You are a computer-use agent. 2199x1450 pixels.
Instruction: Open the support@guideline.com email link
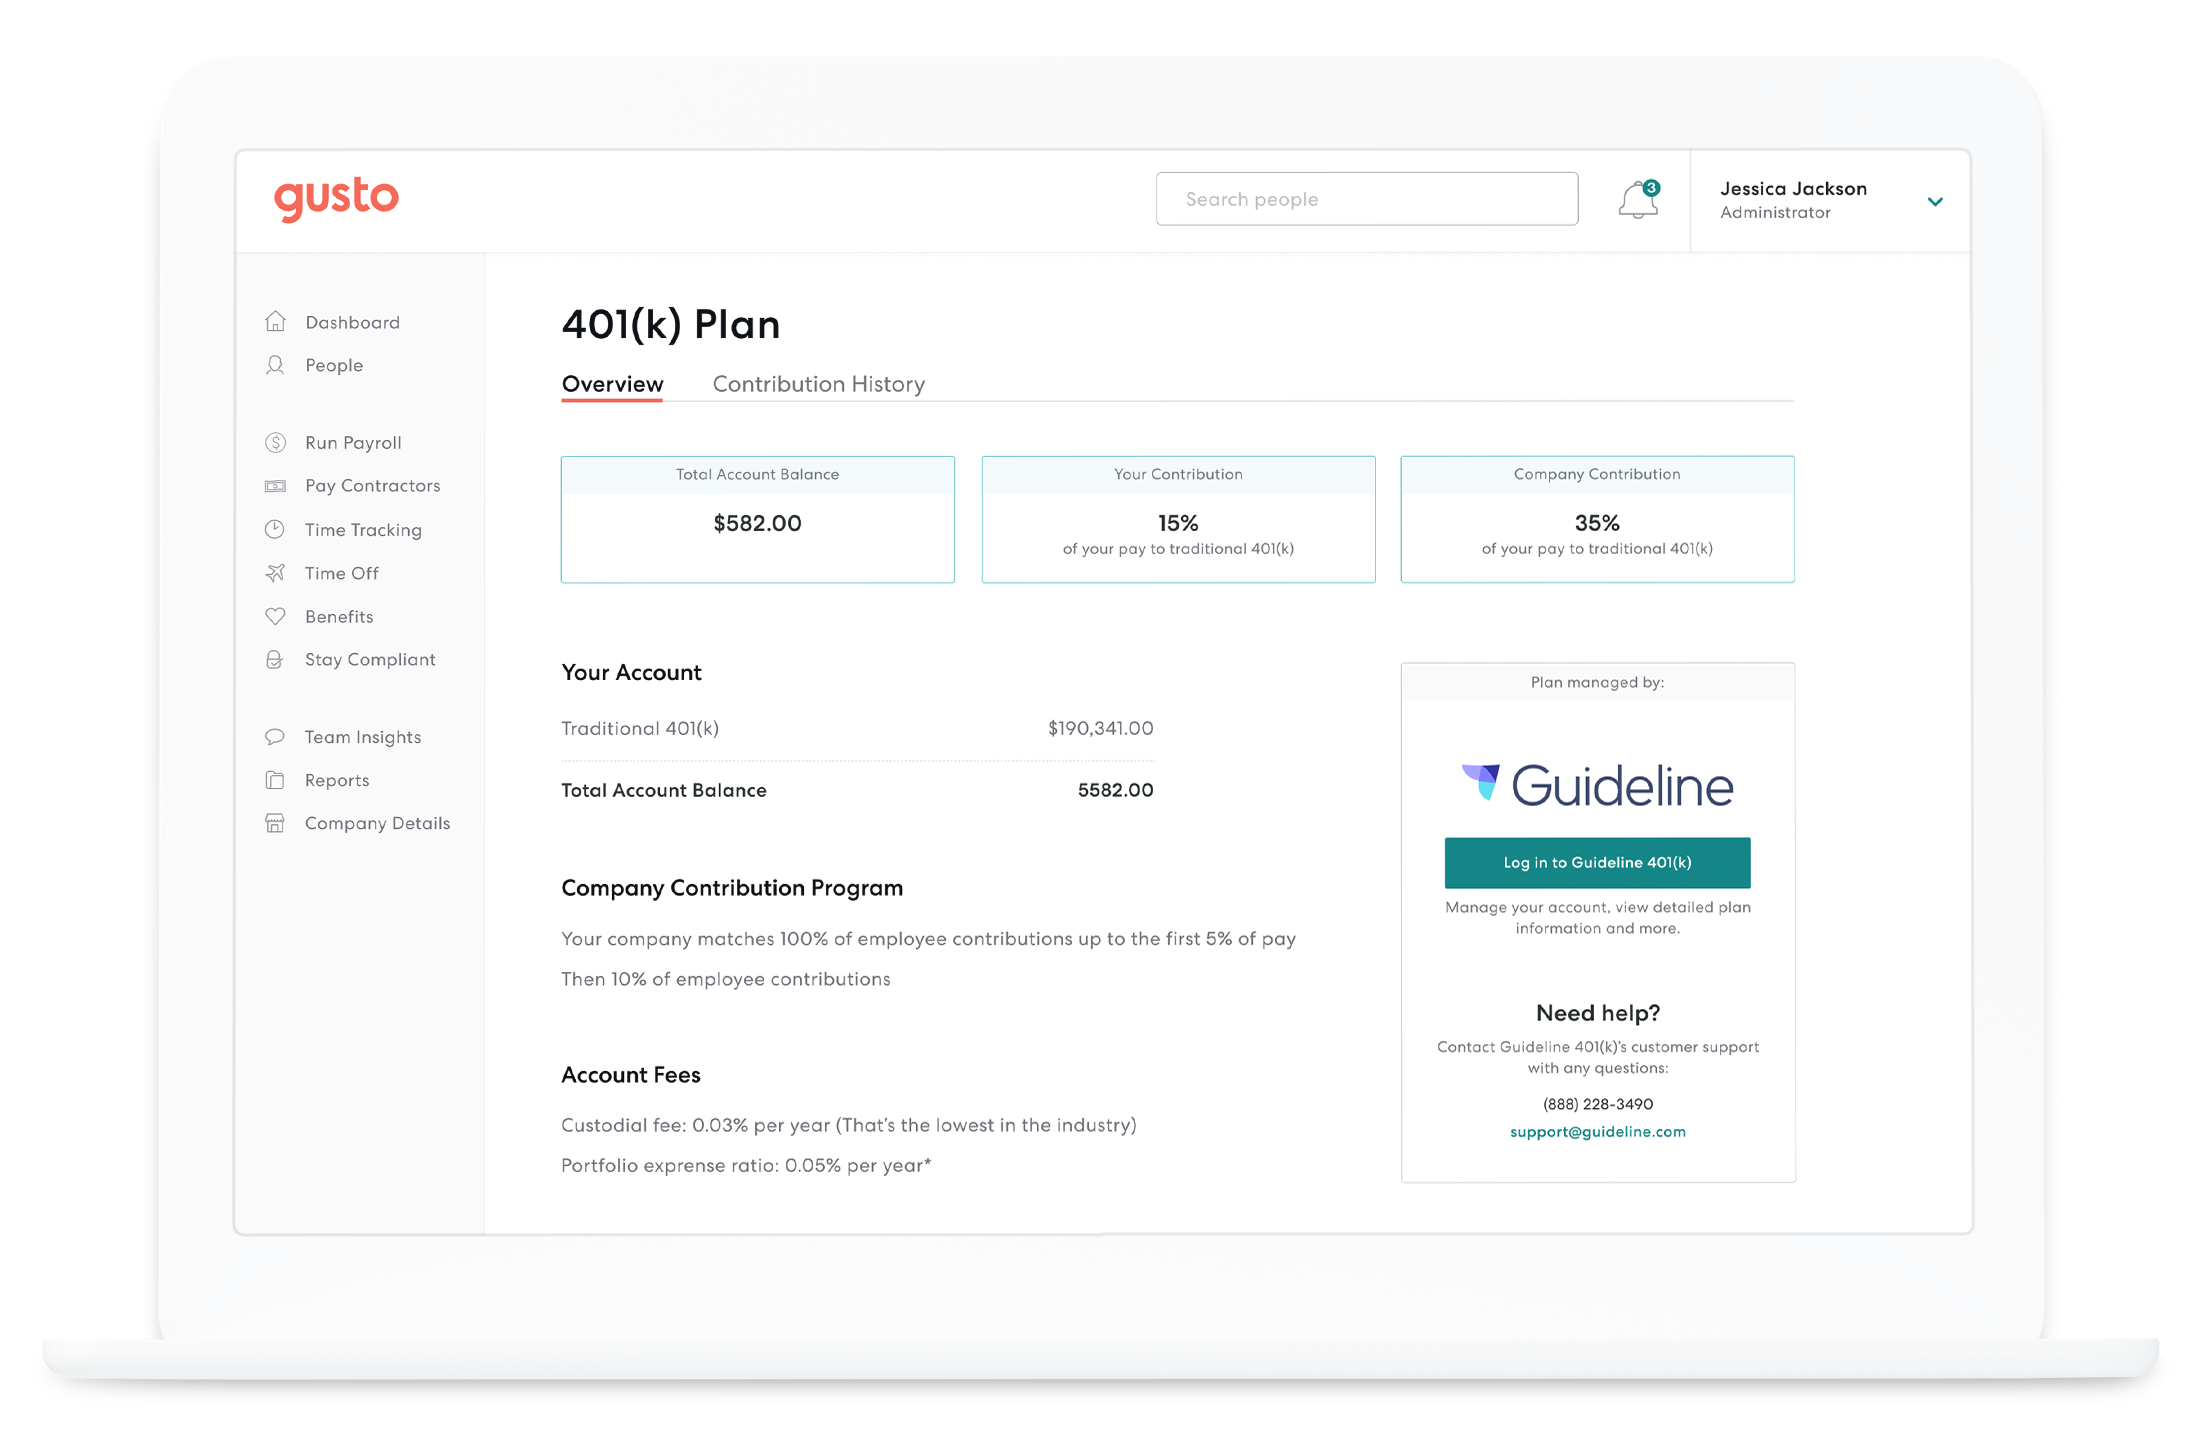[1597, 1132]
